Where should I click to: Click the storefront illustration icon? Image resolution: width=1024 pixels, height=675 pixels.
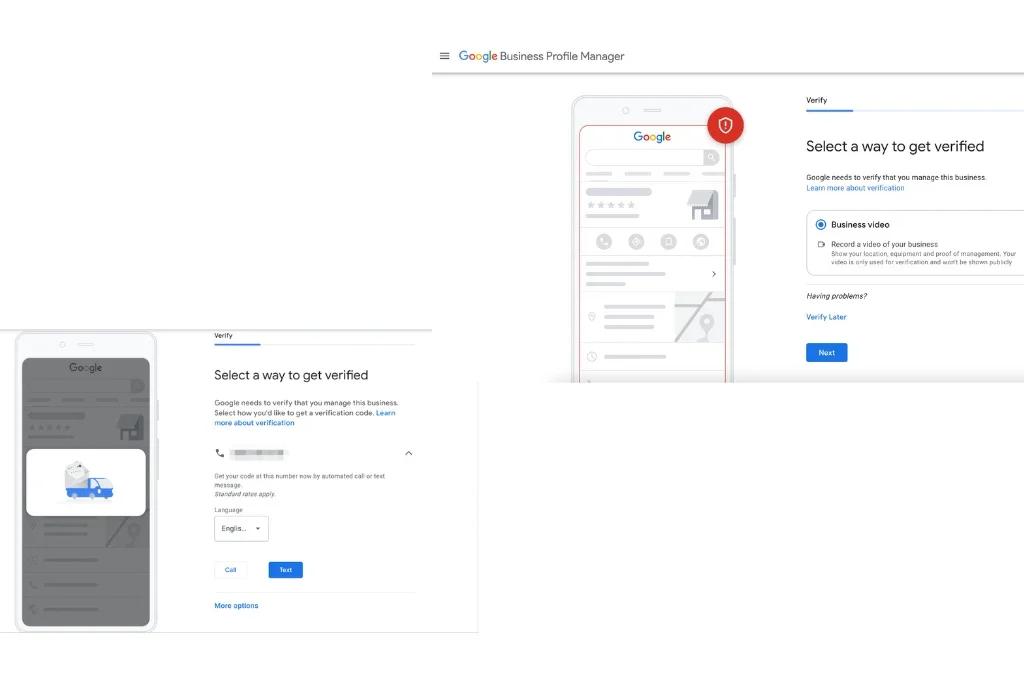(x=702, y=204)
